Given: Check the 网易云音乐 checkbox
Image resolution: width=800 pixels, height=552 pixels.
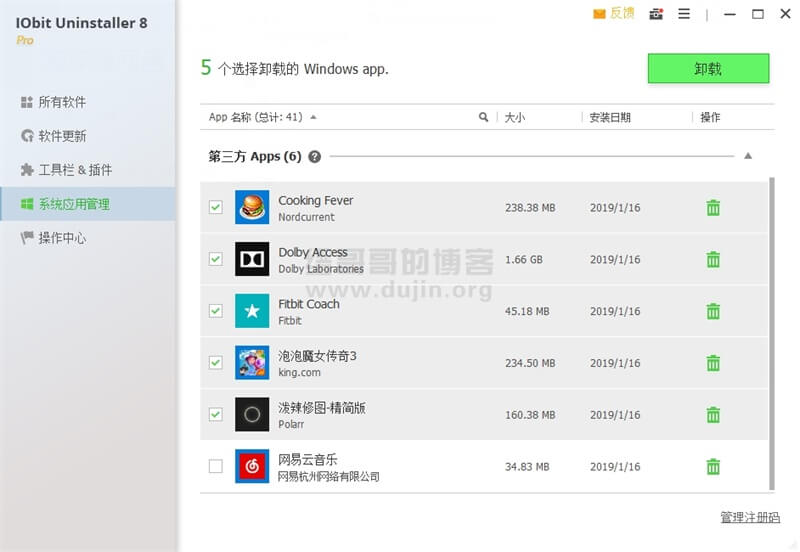Looking at the screenshot, I should (216, 466).
